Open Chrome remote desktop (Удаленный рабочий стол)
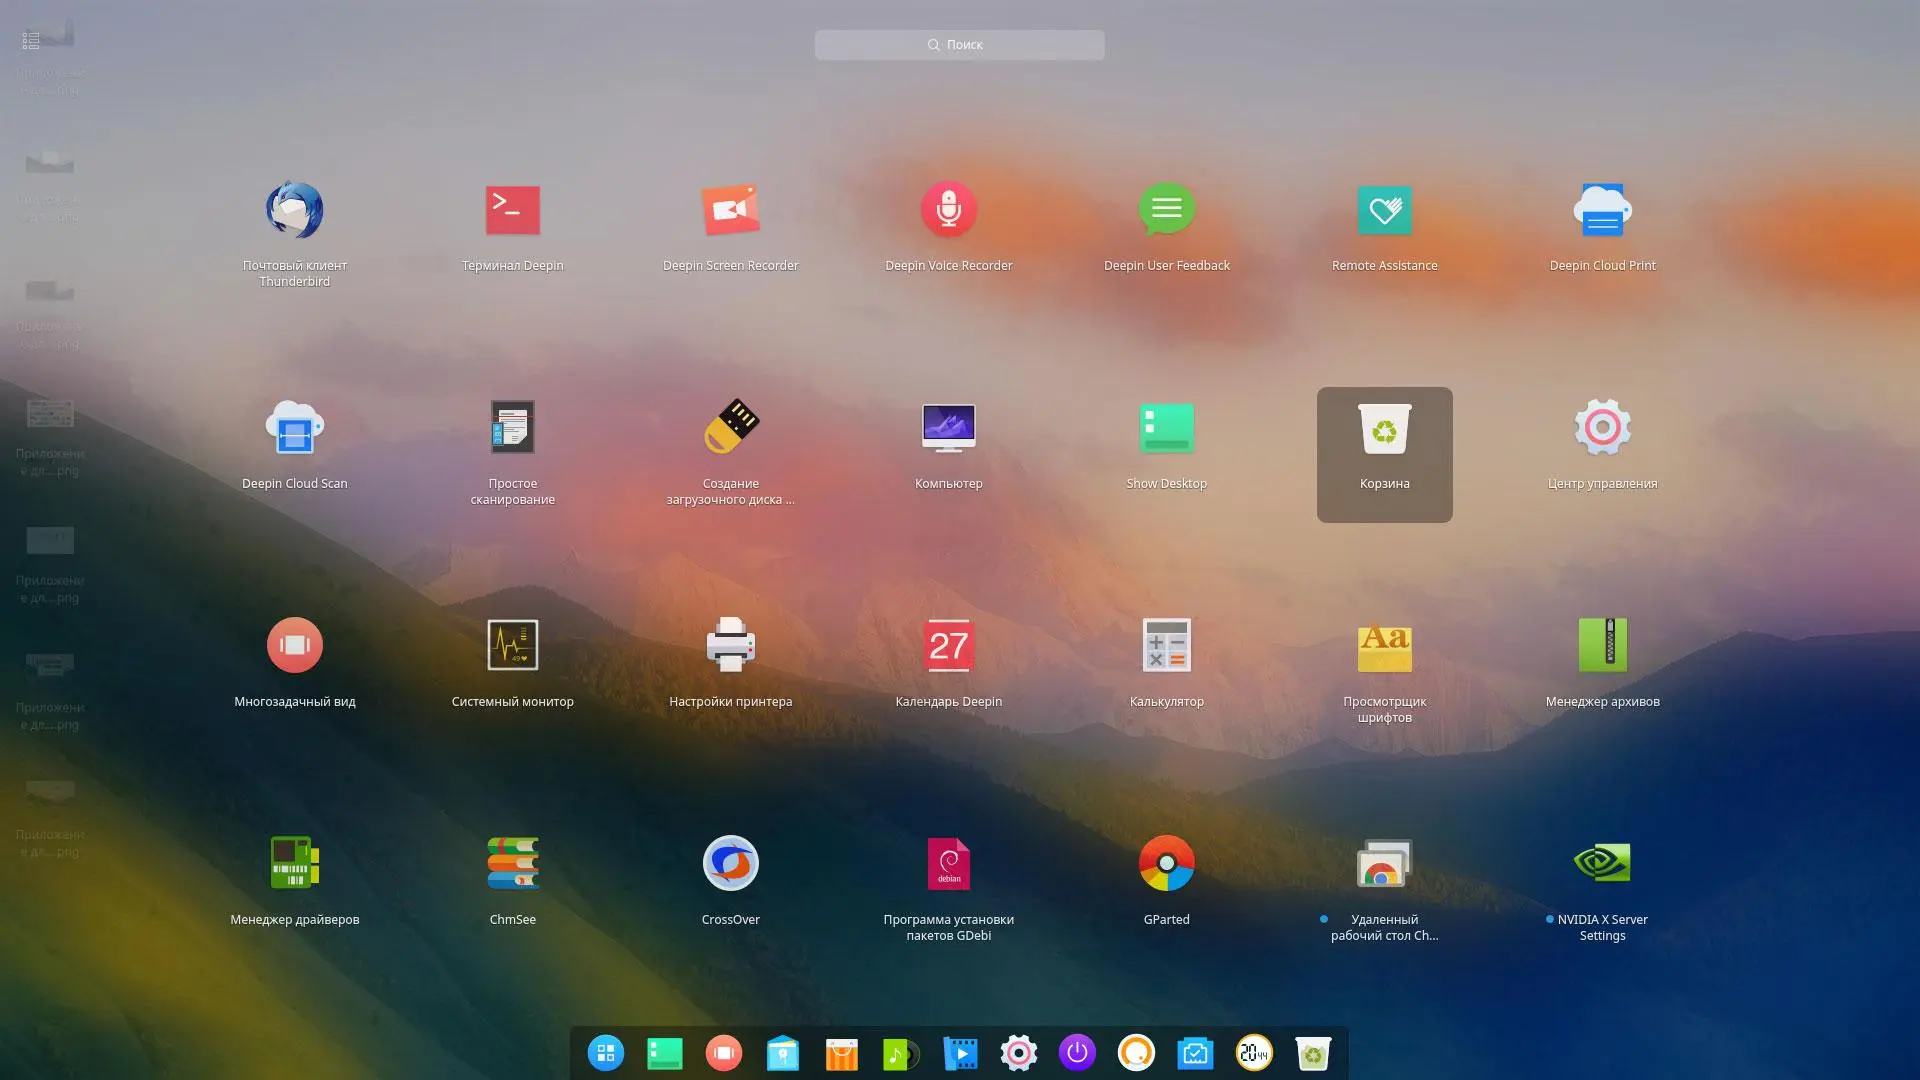The image size is (1920, 1080). point(1384,863)
